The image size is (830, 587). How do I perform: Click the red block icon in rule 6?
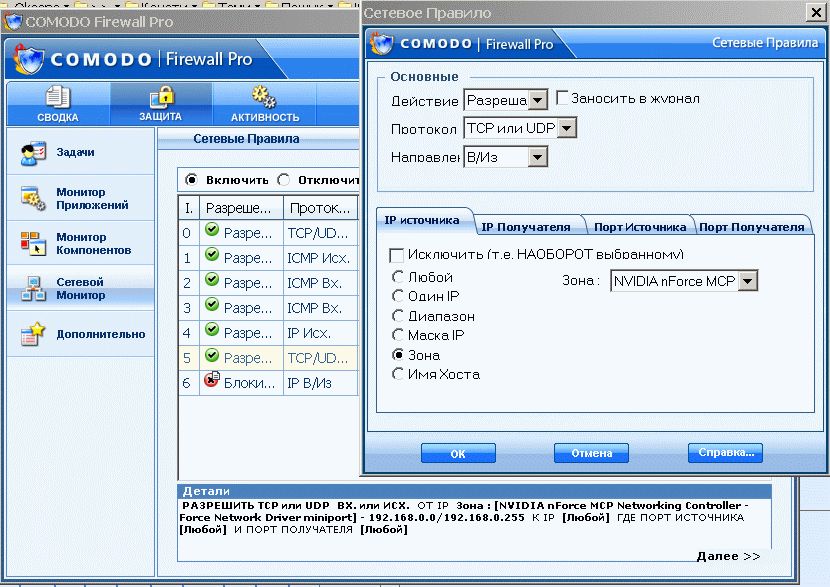(212, 379)
